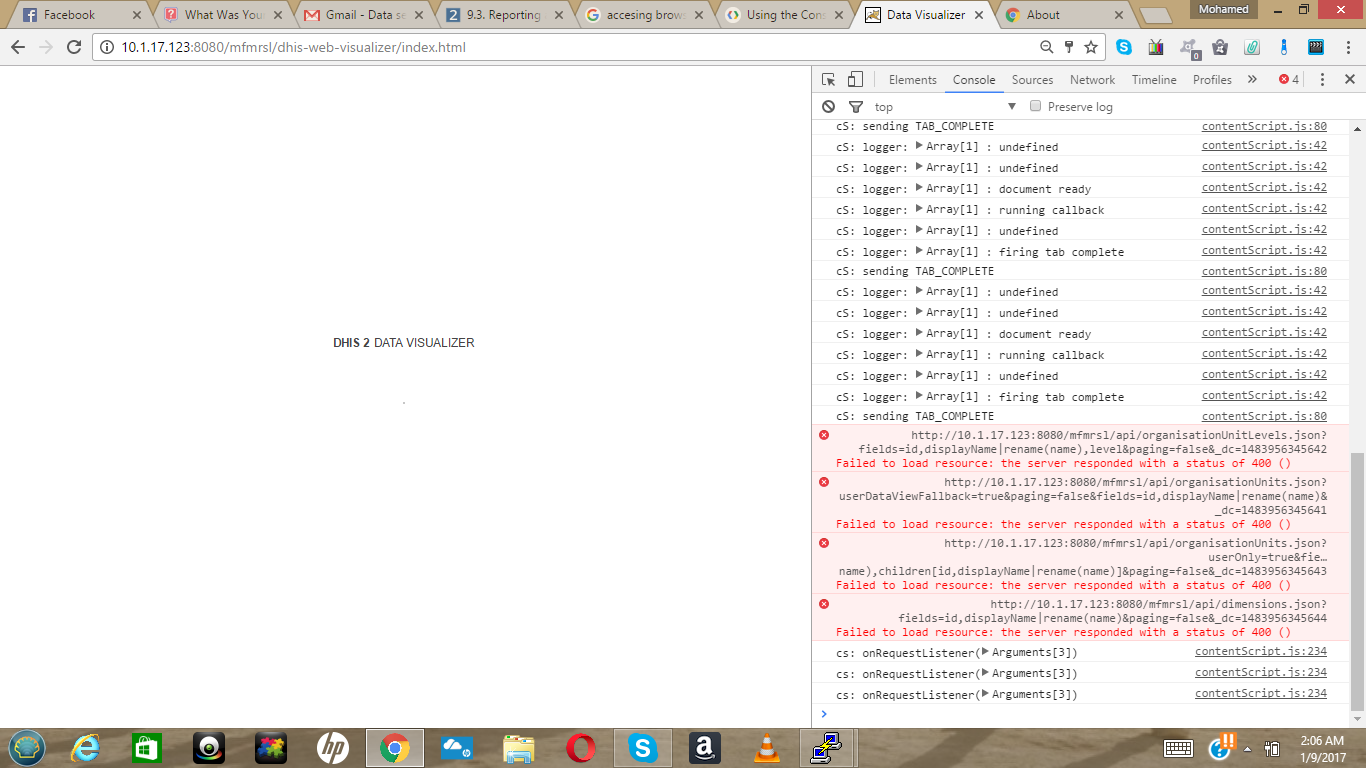Open Internet Explorer from the taskbar

click(85, 747)
